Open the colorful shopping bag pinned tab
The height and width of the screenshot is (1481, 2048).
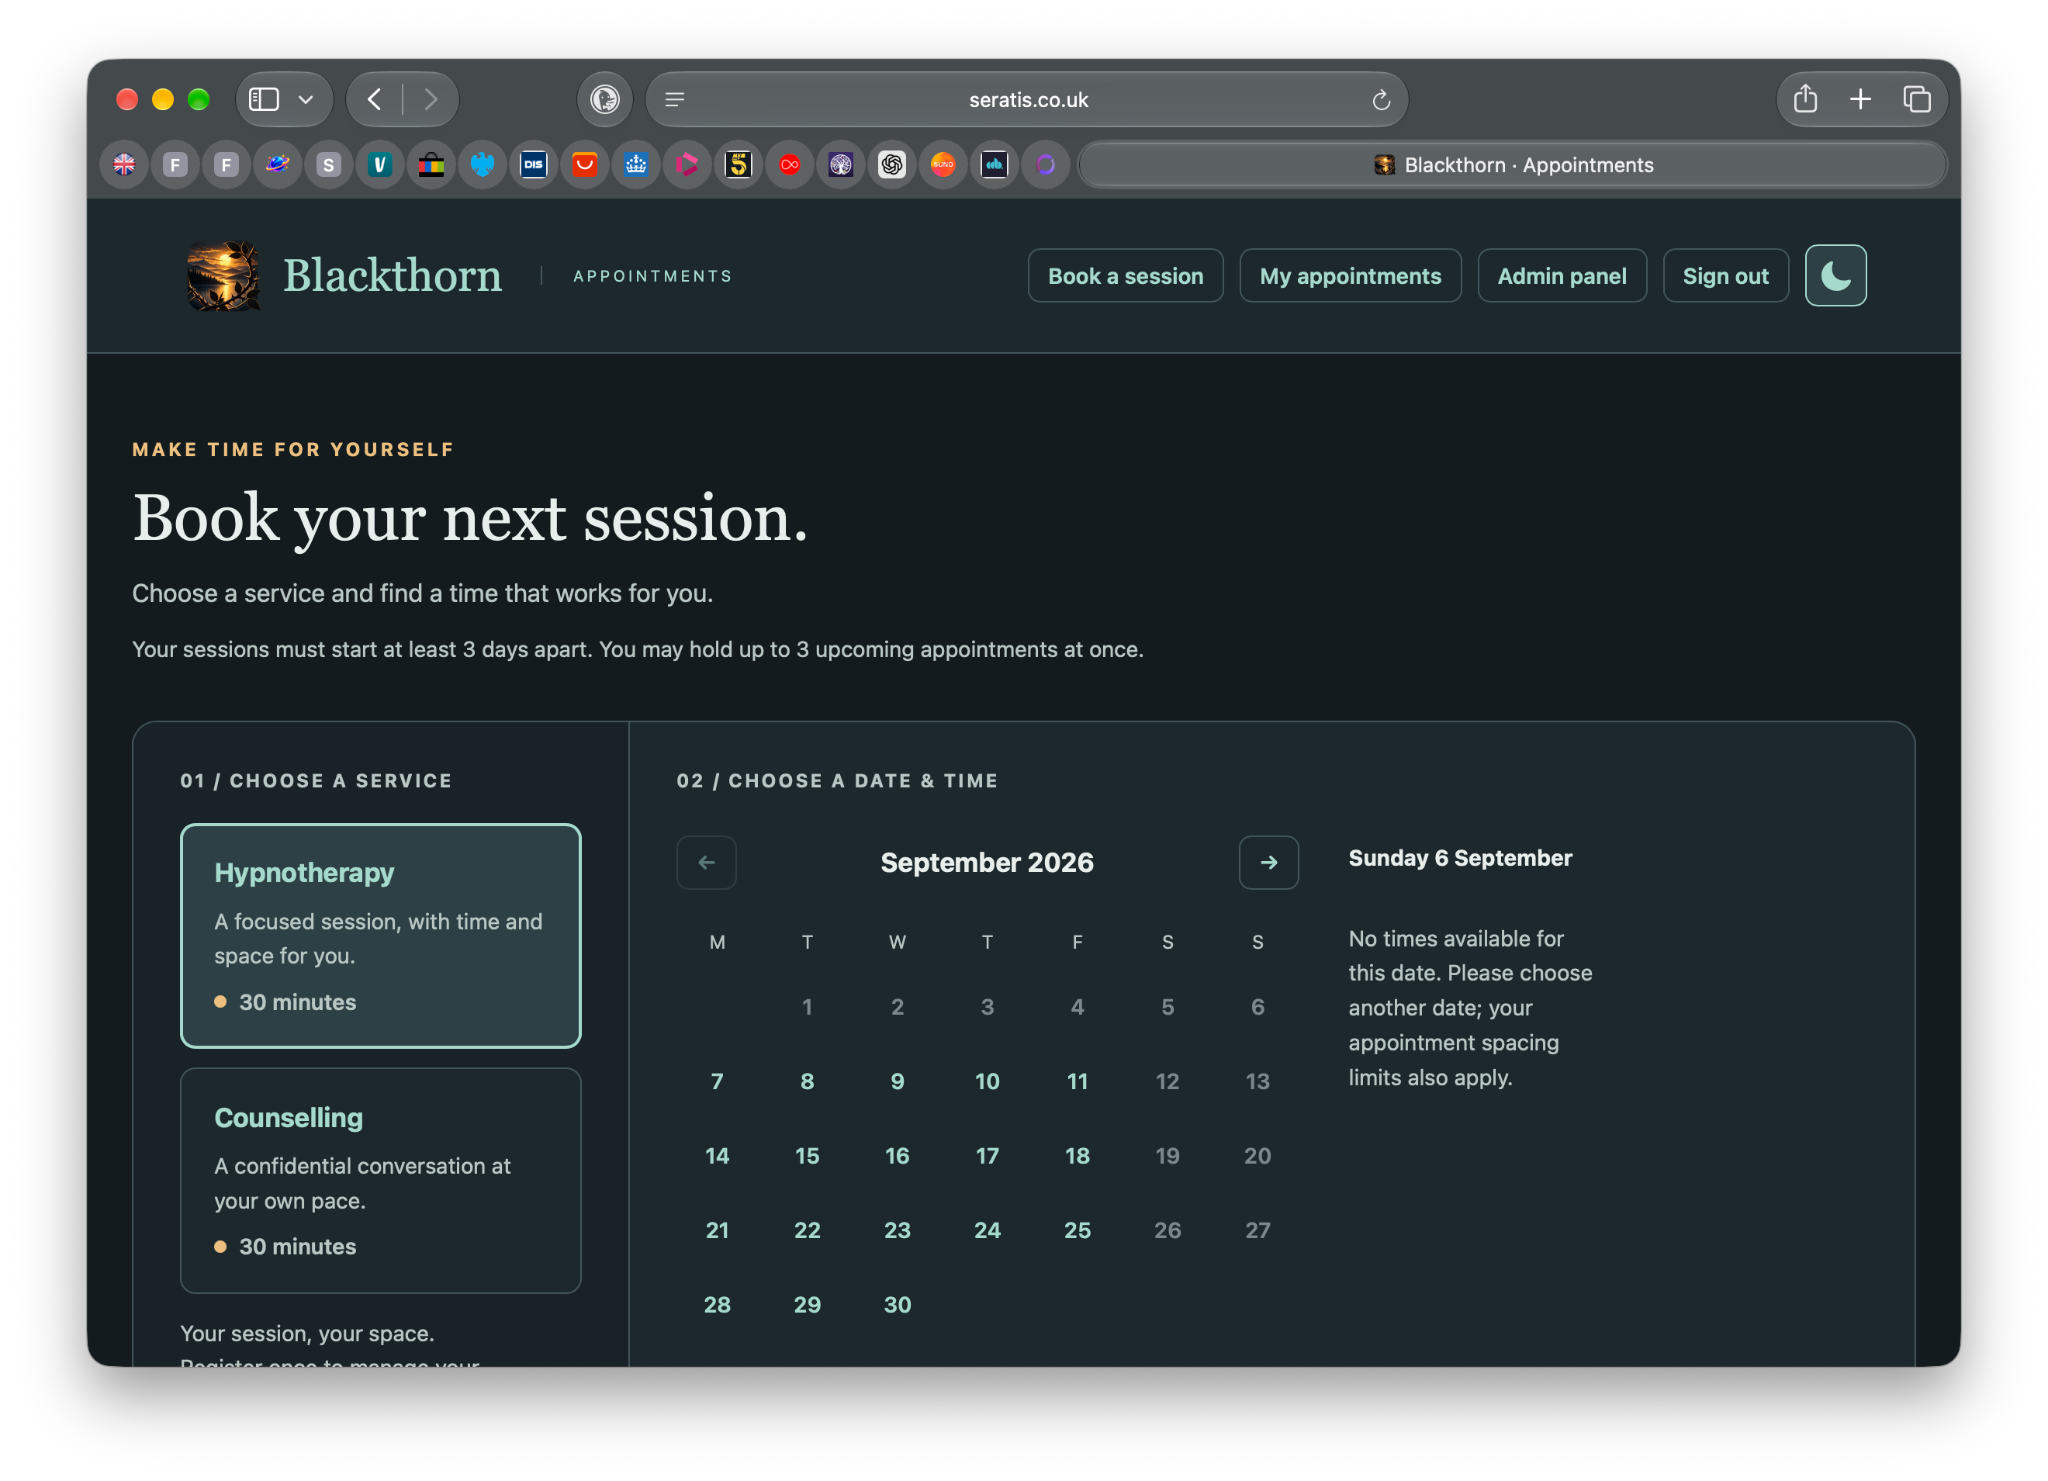[x=431, y=165]
